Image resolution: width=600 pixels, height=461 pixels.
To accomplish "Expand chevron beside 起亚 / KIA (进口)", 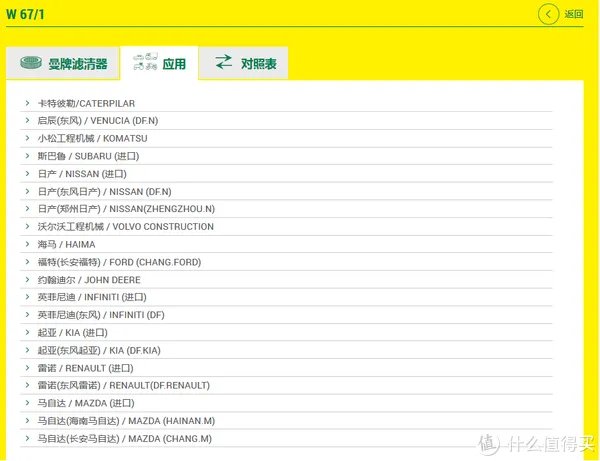I will click(x=27, y=332).
